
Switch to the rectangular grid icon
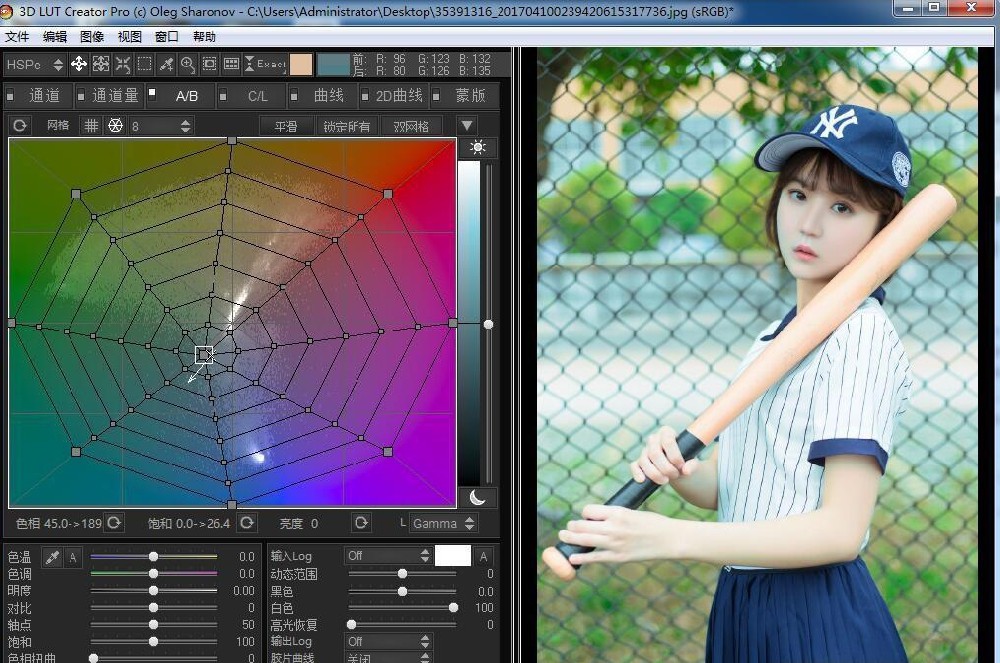coord(91,126)
